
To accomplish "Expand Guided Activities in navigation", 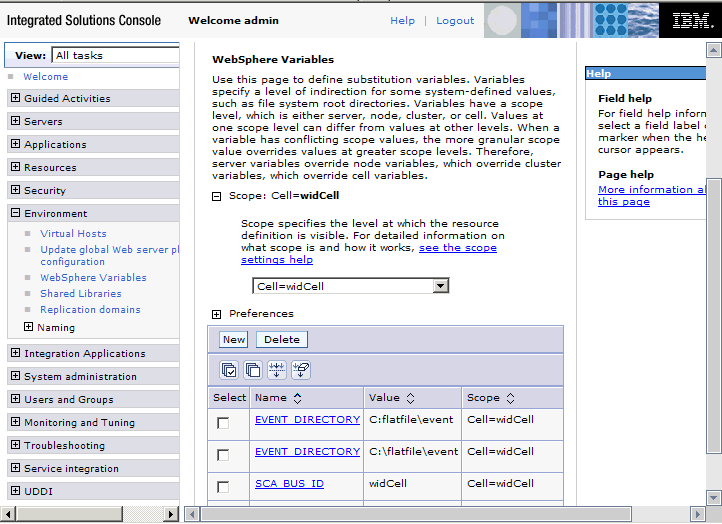I will coord(16,98).
